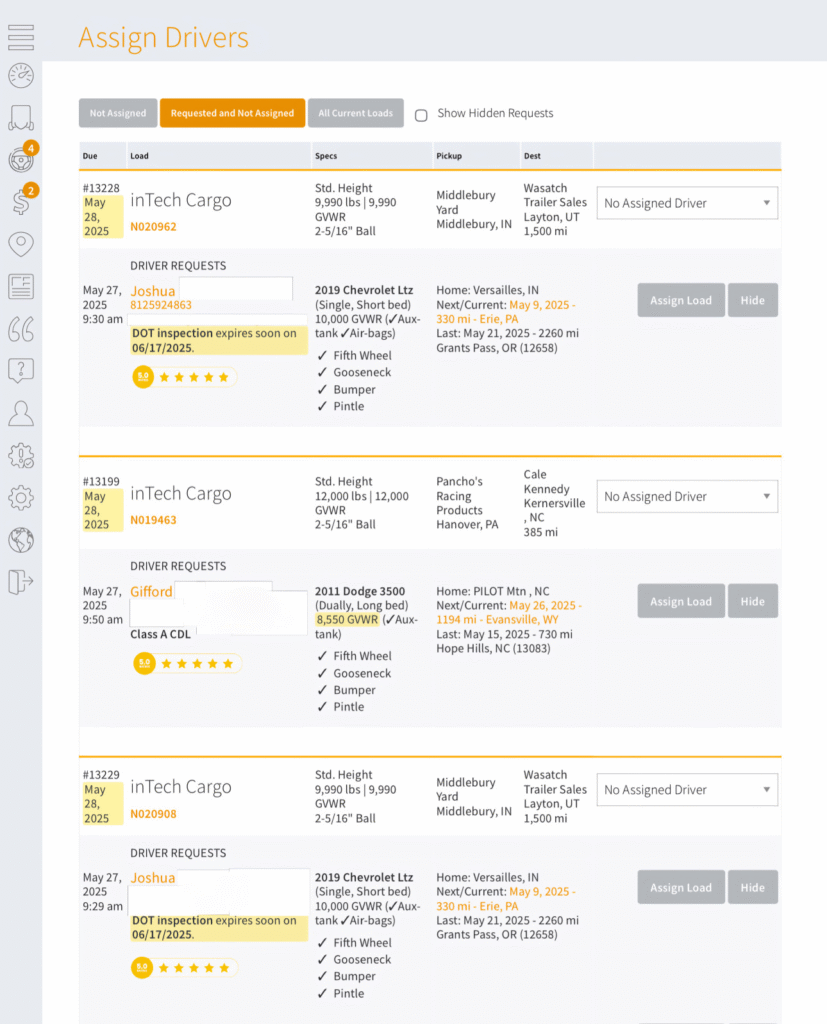Assign load #13229 to Joshua
Viewport: 827px width, 1024px height.
click(681, 887)
